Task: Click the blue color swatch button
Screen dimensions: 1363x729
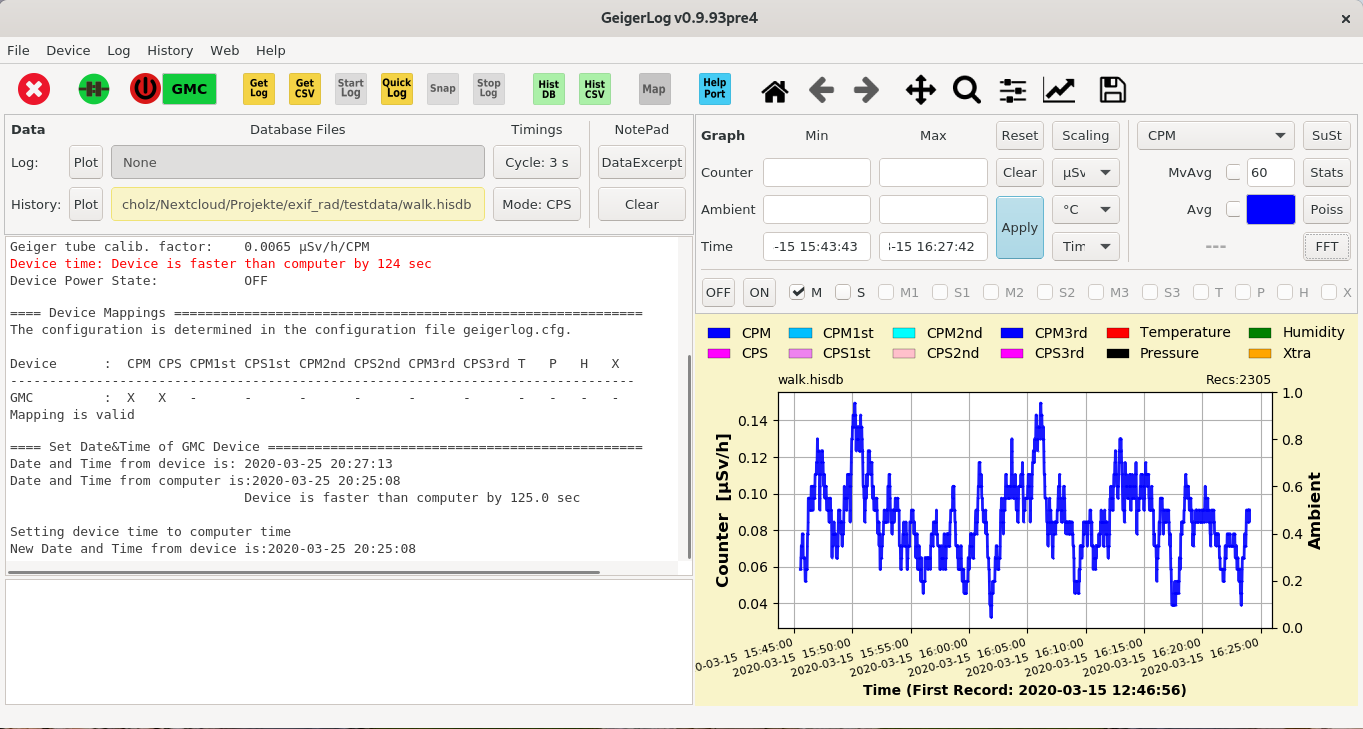Action: 1271,209
